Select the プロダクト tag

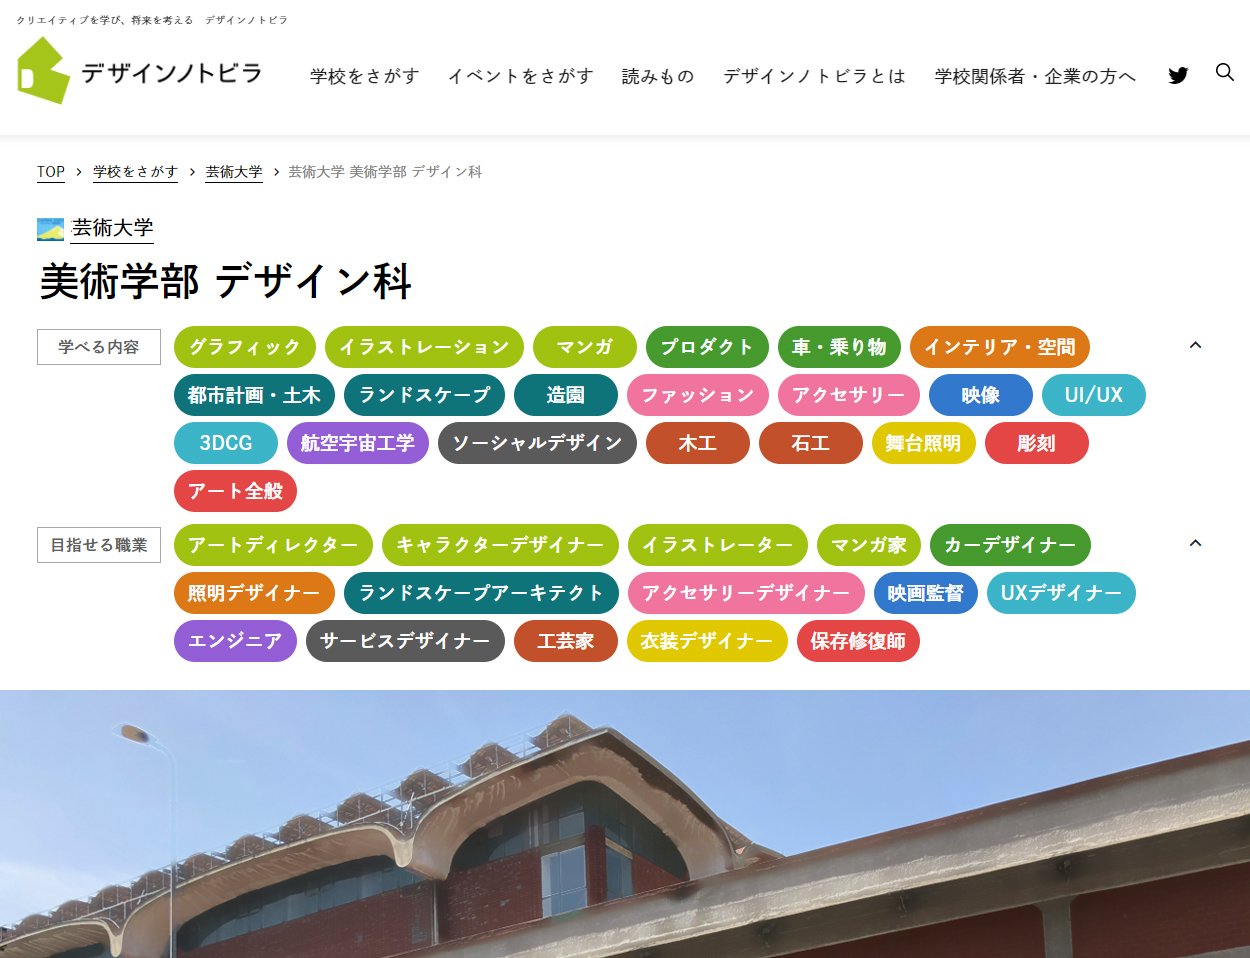click(707, 347)
